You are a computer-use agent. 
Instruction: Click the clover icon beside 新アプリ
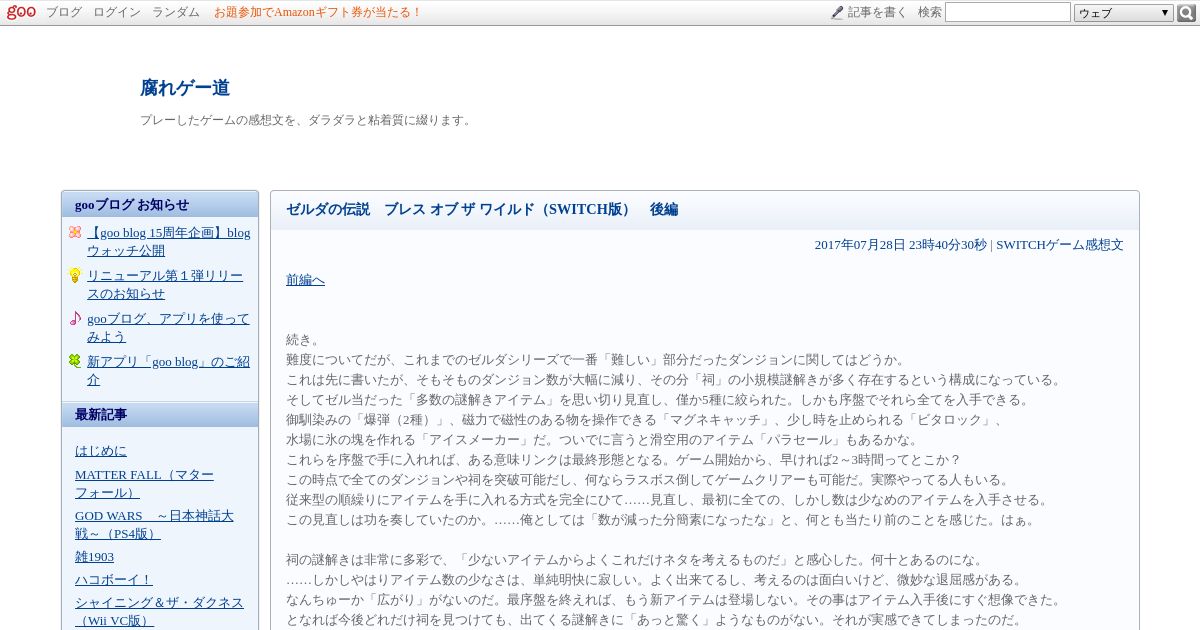(75, 361)
